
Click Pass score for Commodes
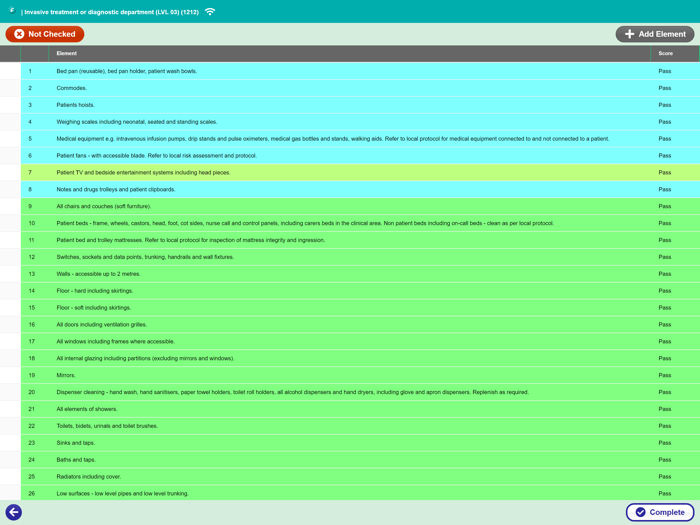click(665, 88)
